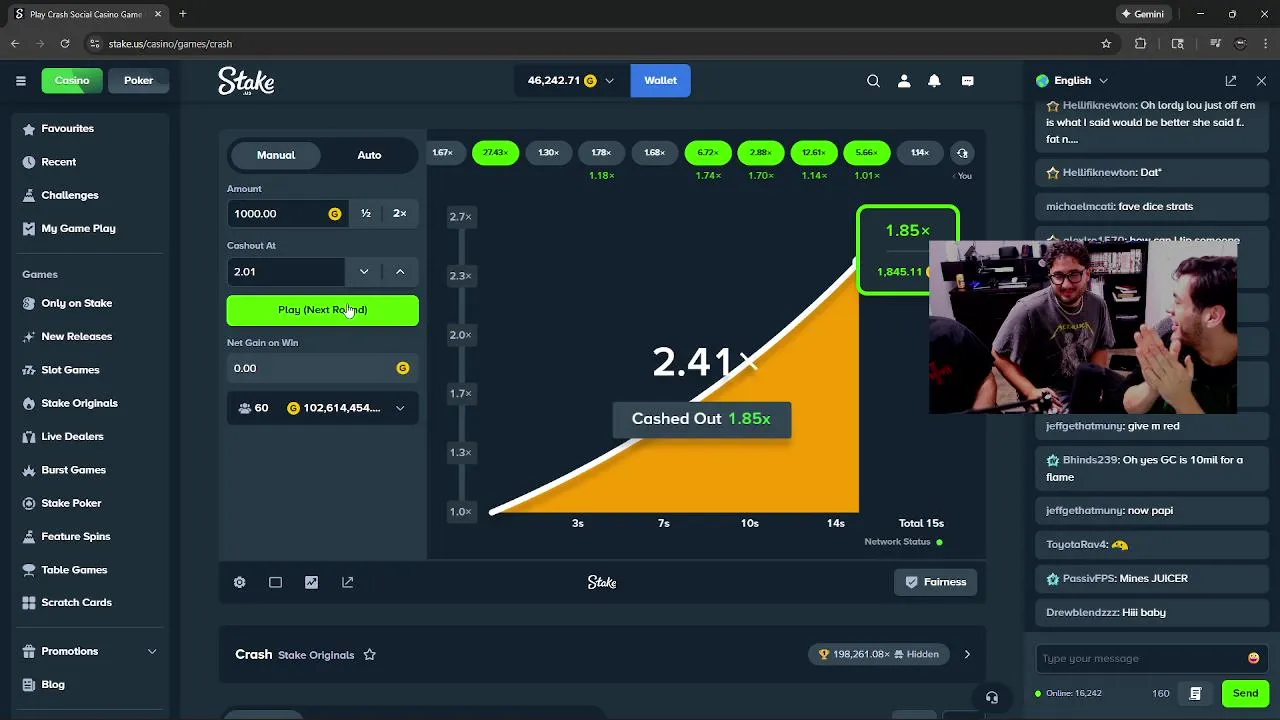Open the site search icon
1280x720 pixels.
point(873,81)
